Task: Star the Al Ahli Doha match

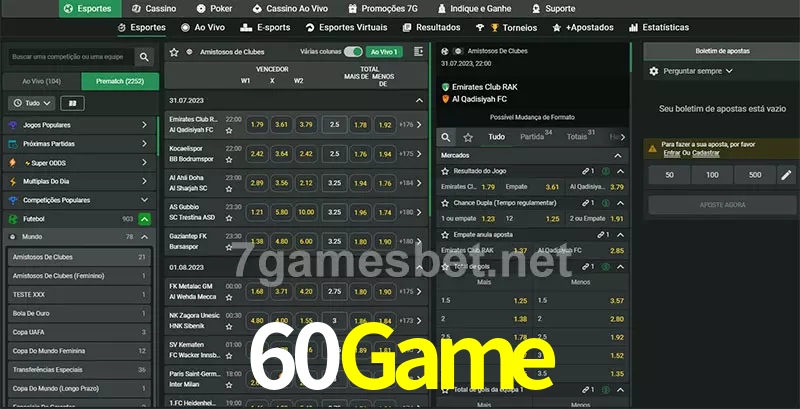Action: point(229,189)
